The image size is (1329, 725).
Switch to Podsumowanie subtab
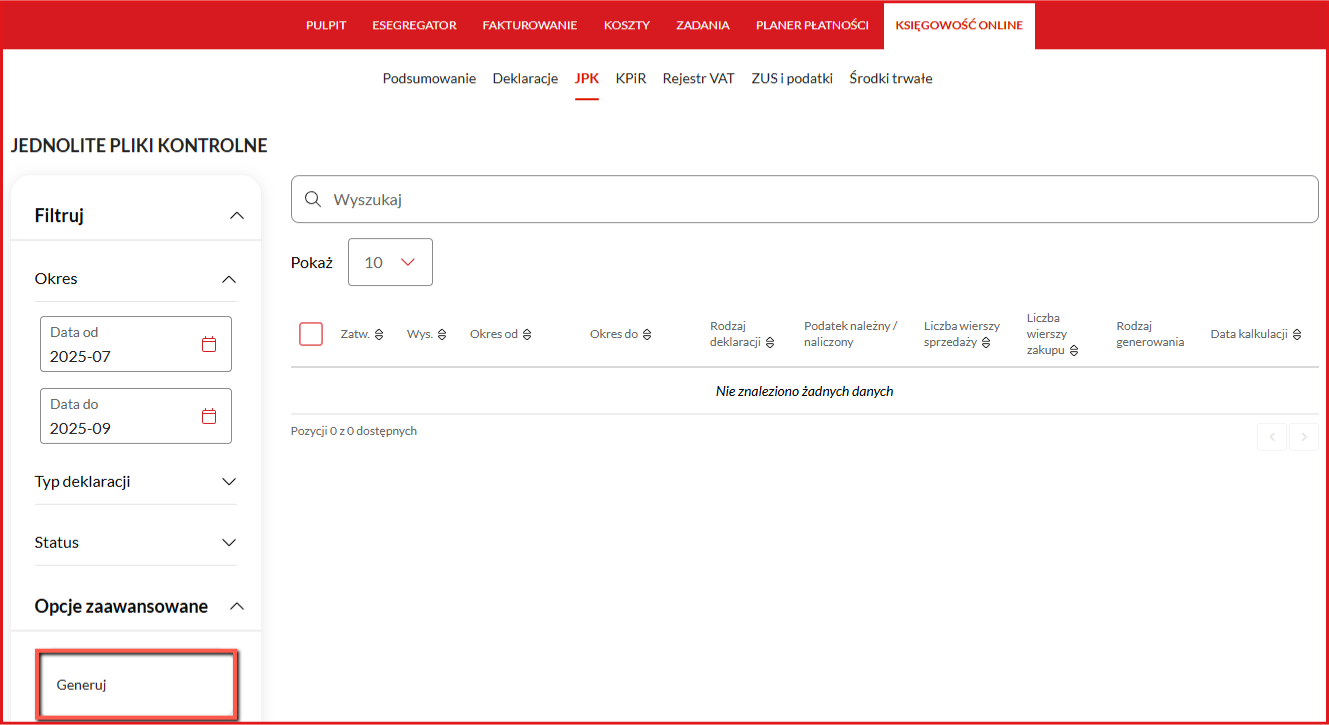[x=429, y=78]
